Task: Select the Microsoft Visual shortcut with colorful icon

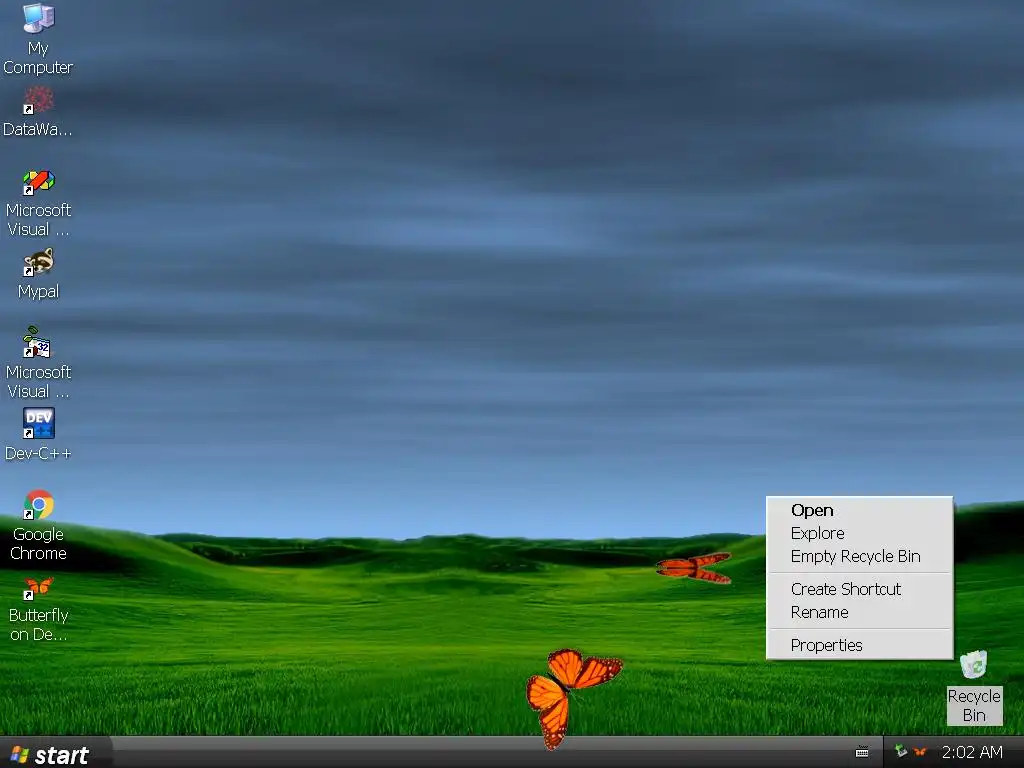Action: click(x=38, y=203)
